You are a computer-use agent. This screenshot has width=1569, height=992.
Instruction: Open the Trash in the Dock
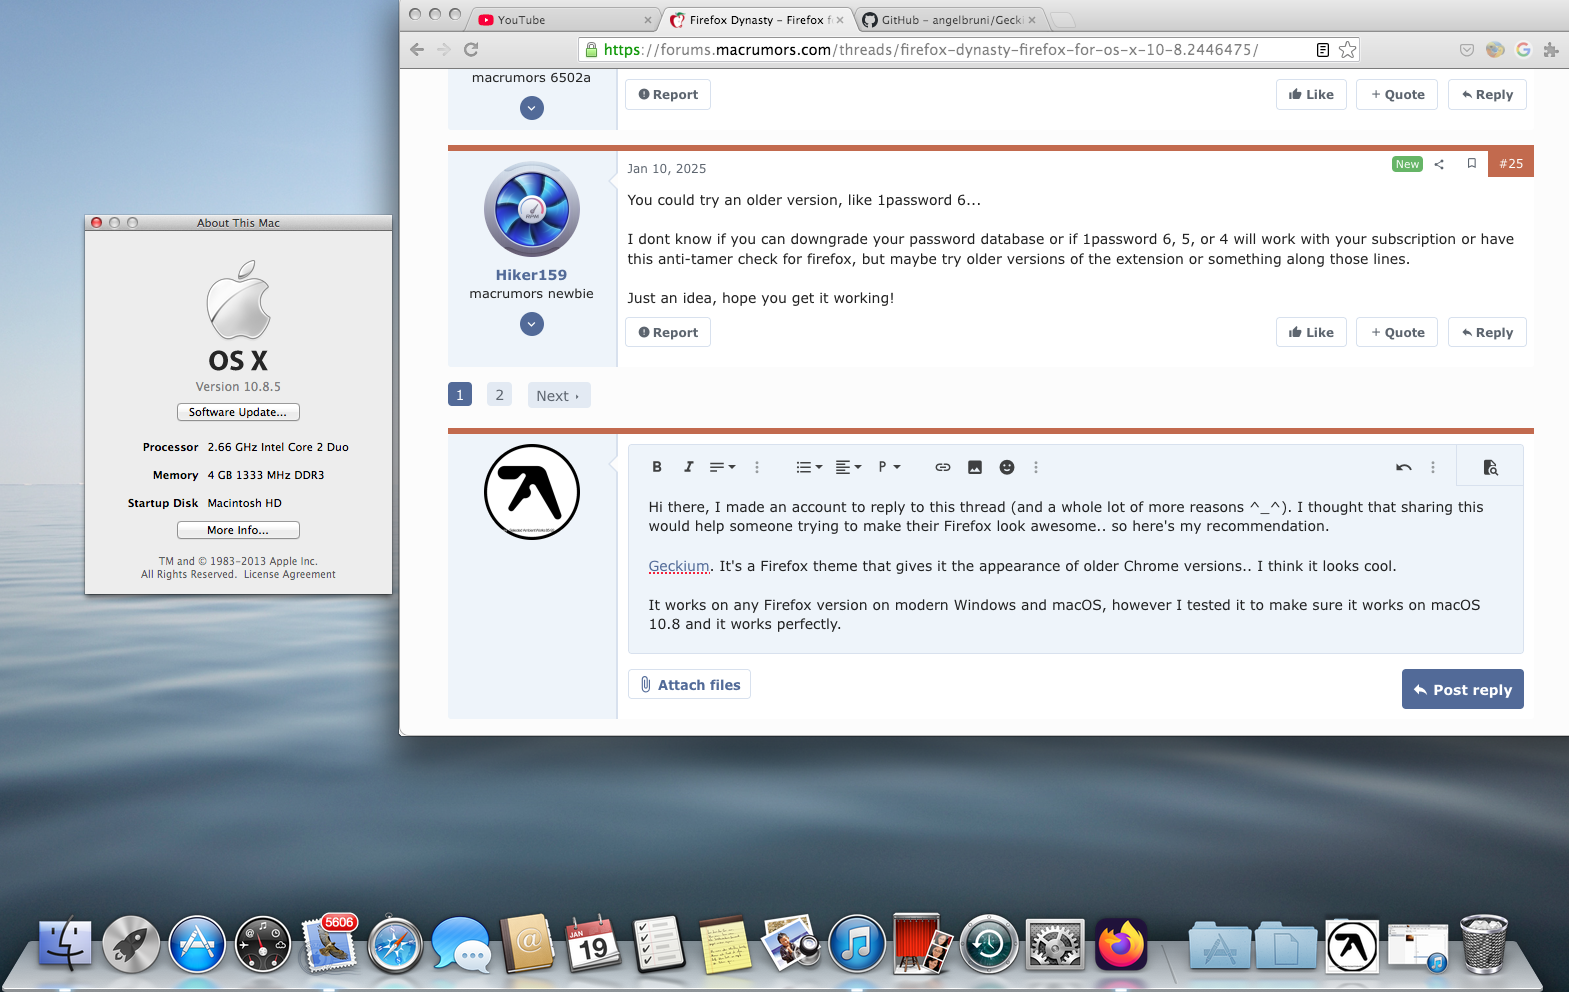[1484, 944]
